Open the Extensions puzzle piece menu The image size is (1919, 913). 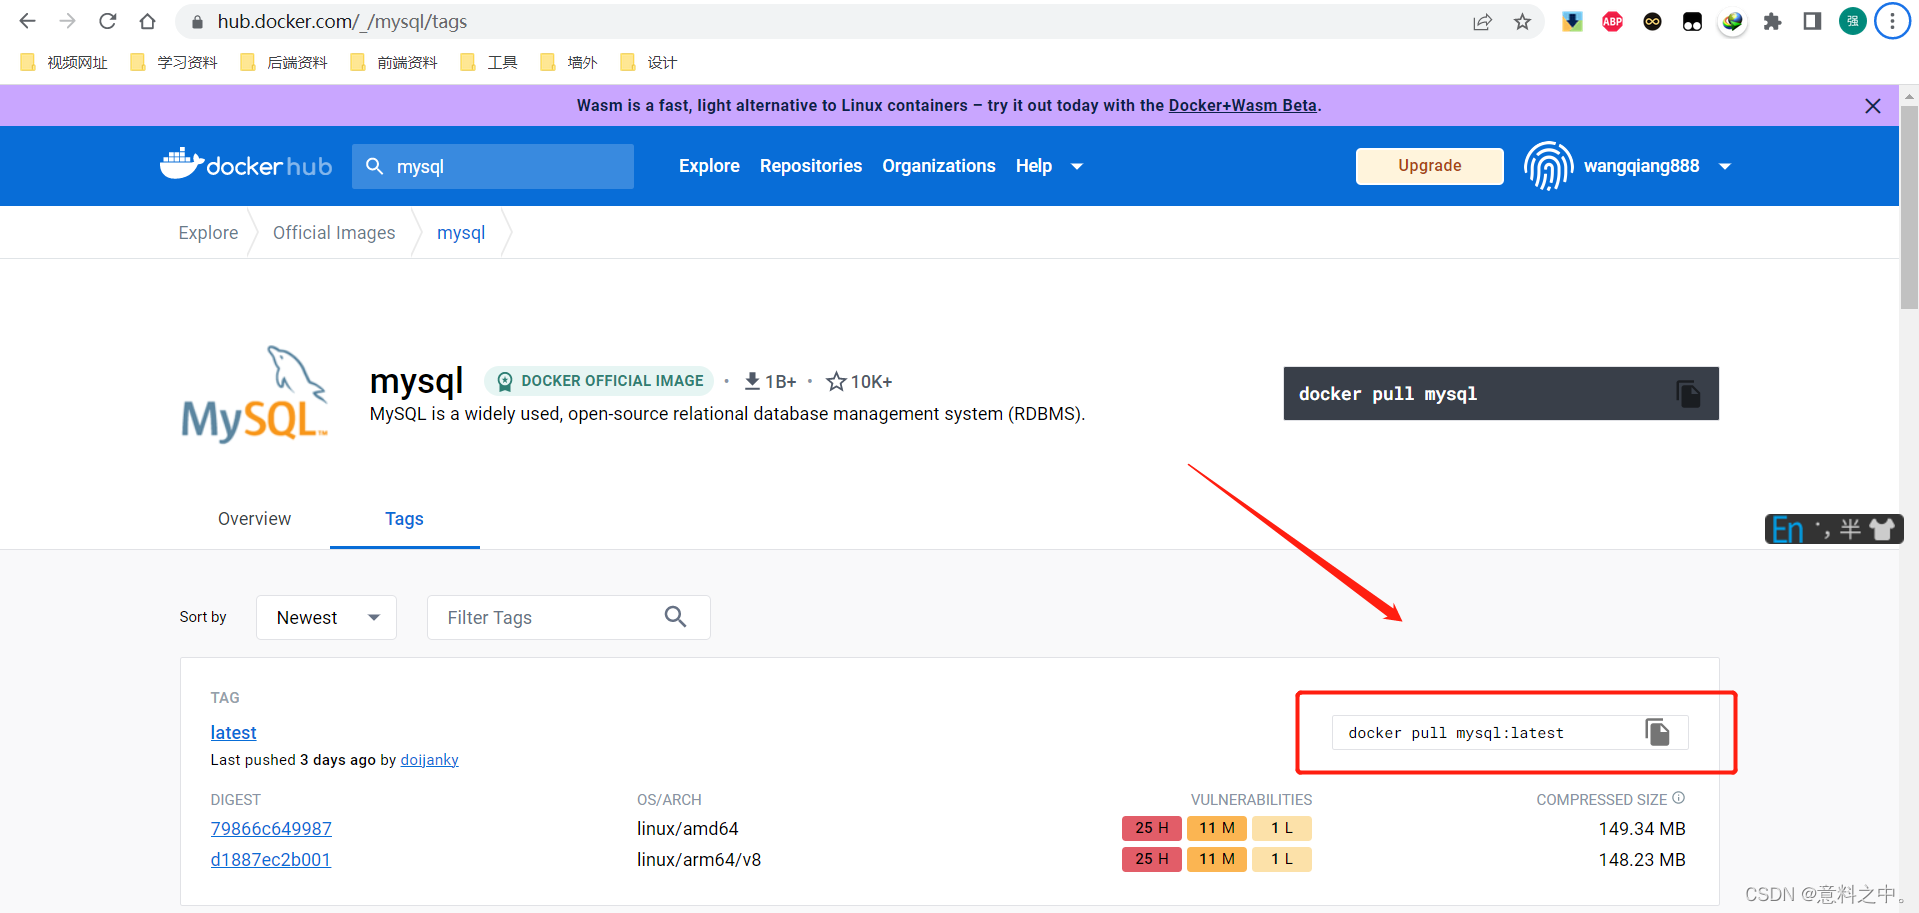click(x=1772, y=22)
